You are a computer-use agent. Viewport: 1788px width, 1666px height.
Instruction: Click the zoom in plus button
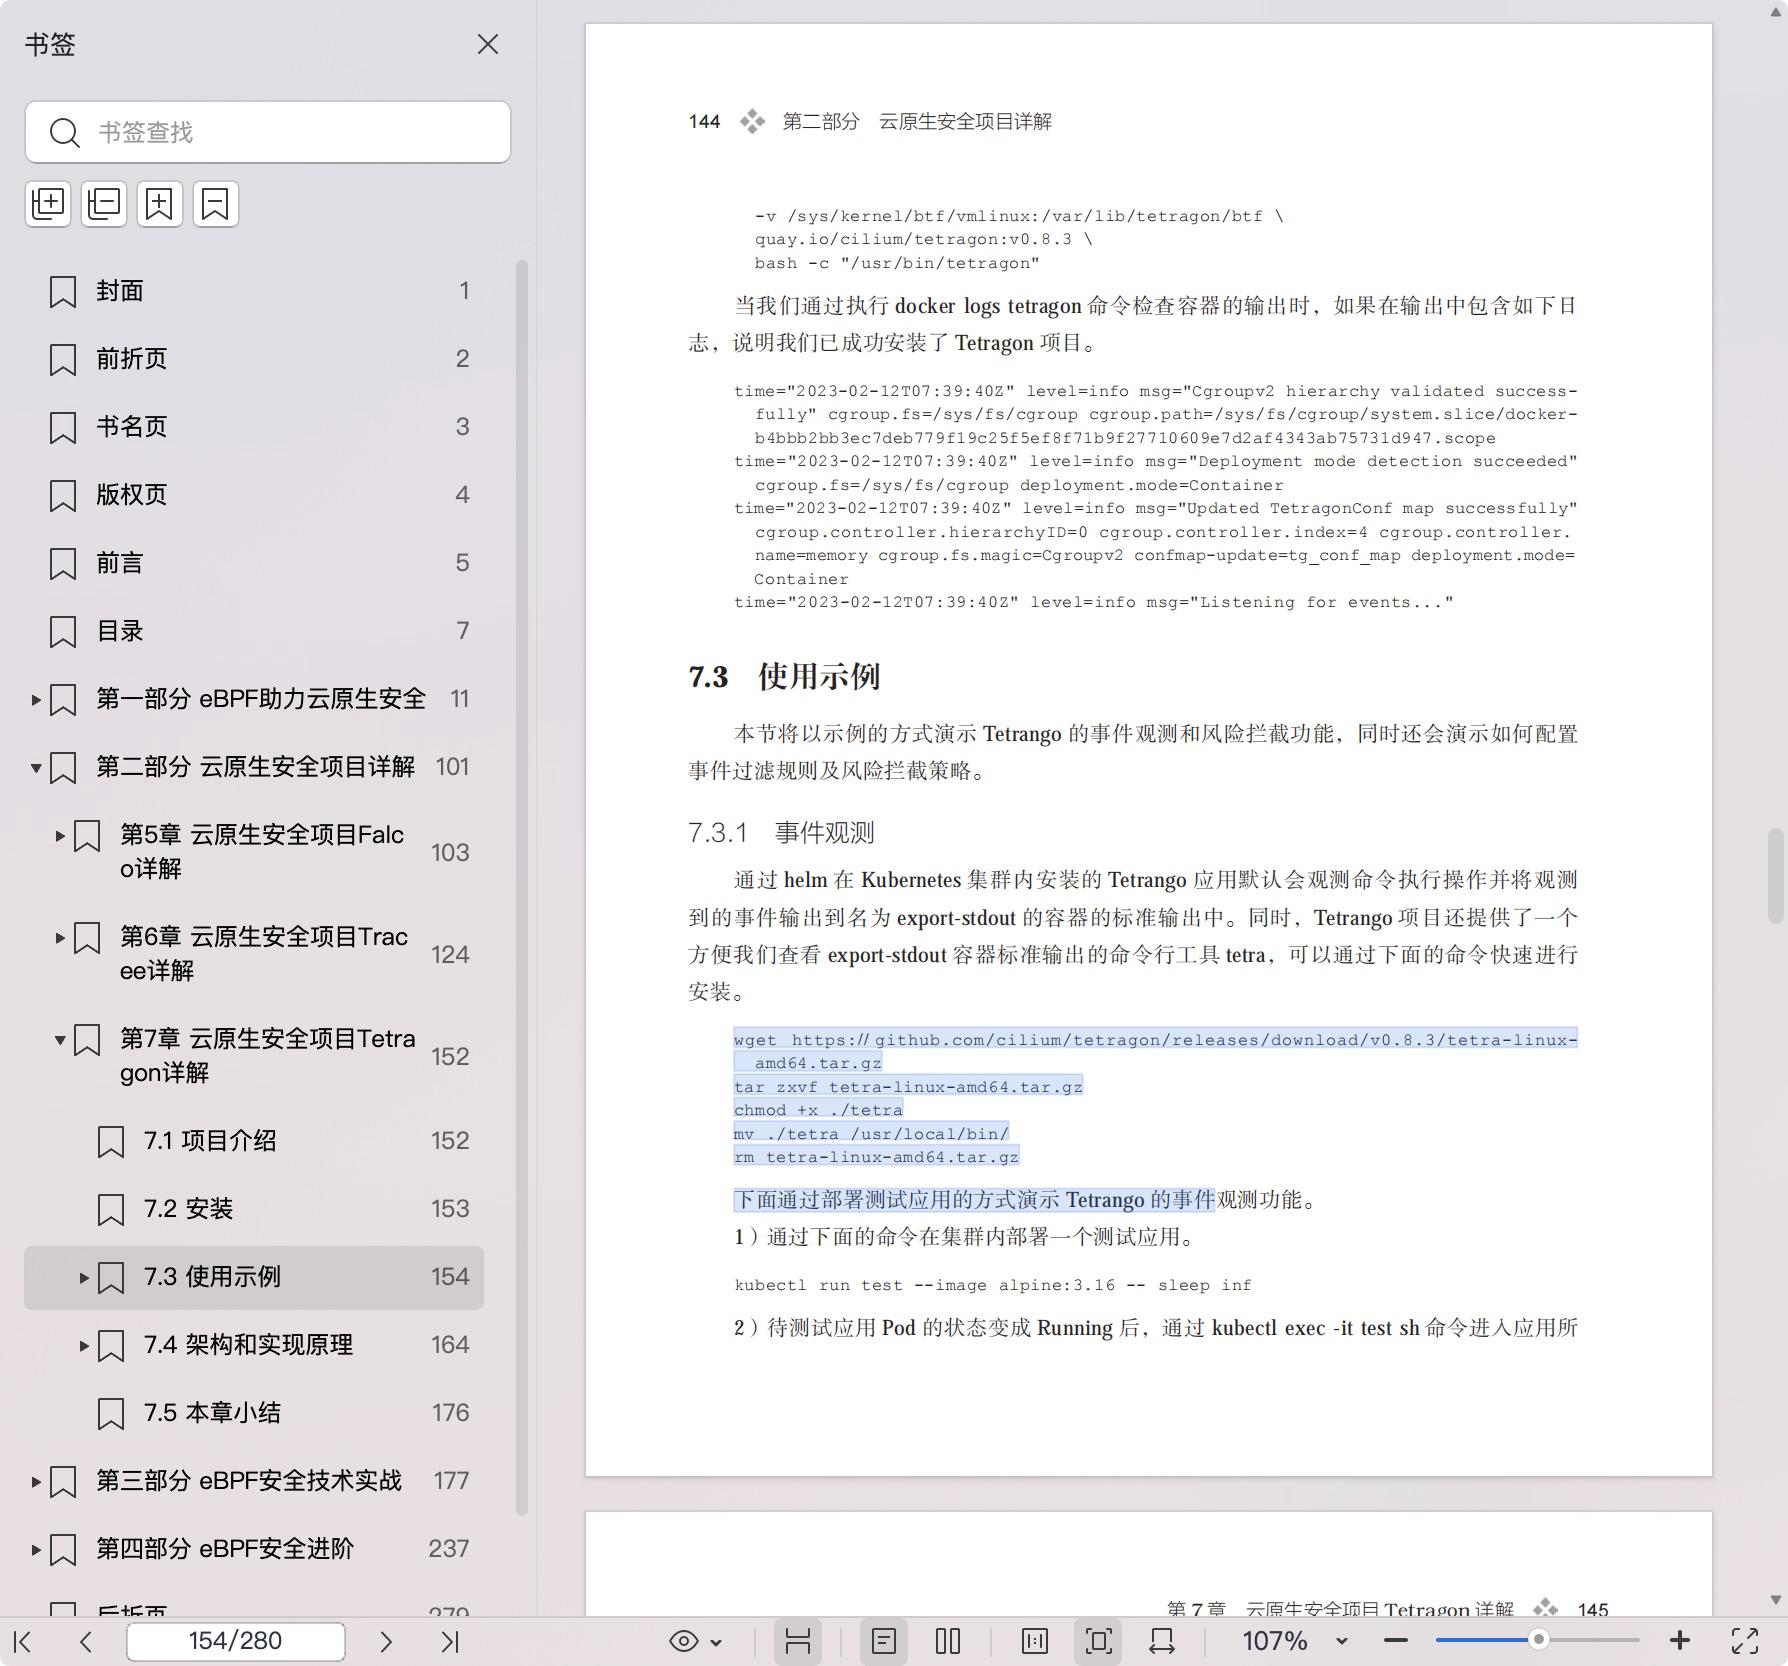tap(1680, 1641)
